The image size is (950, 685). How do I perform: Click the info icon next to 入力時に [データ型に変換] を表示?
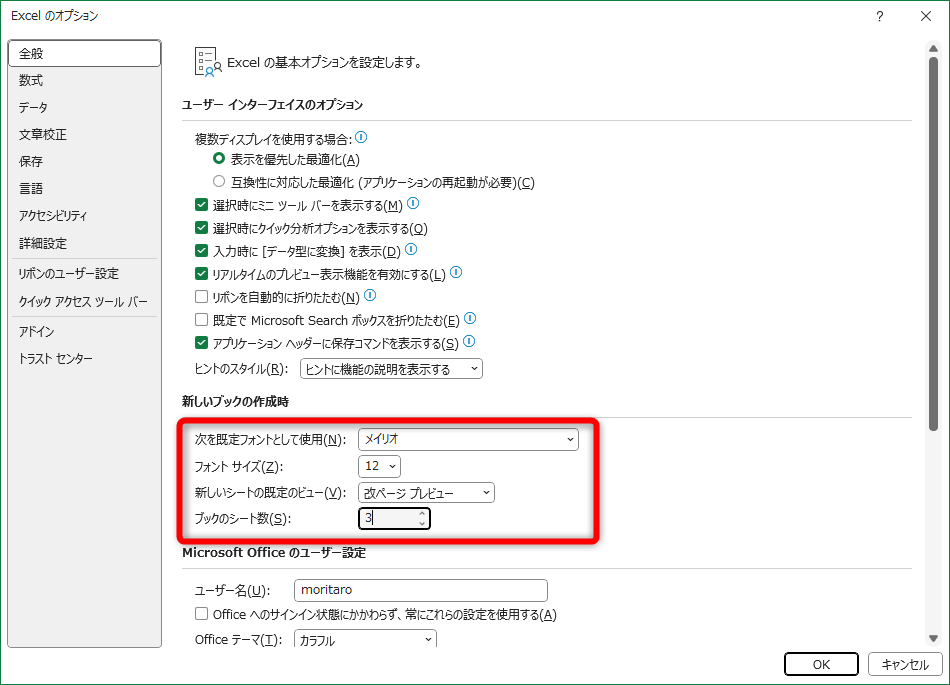[x=411, y=249]
